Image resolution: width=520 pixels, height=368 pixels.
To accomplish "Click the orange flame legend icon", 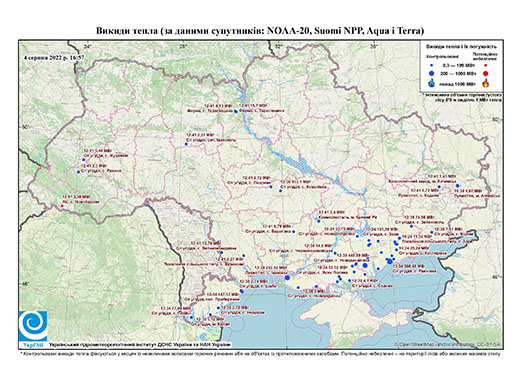I will 486,83.
